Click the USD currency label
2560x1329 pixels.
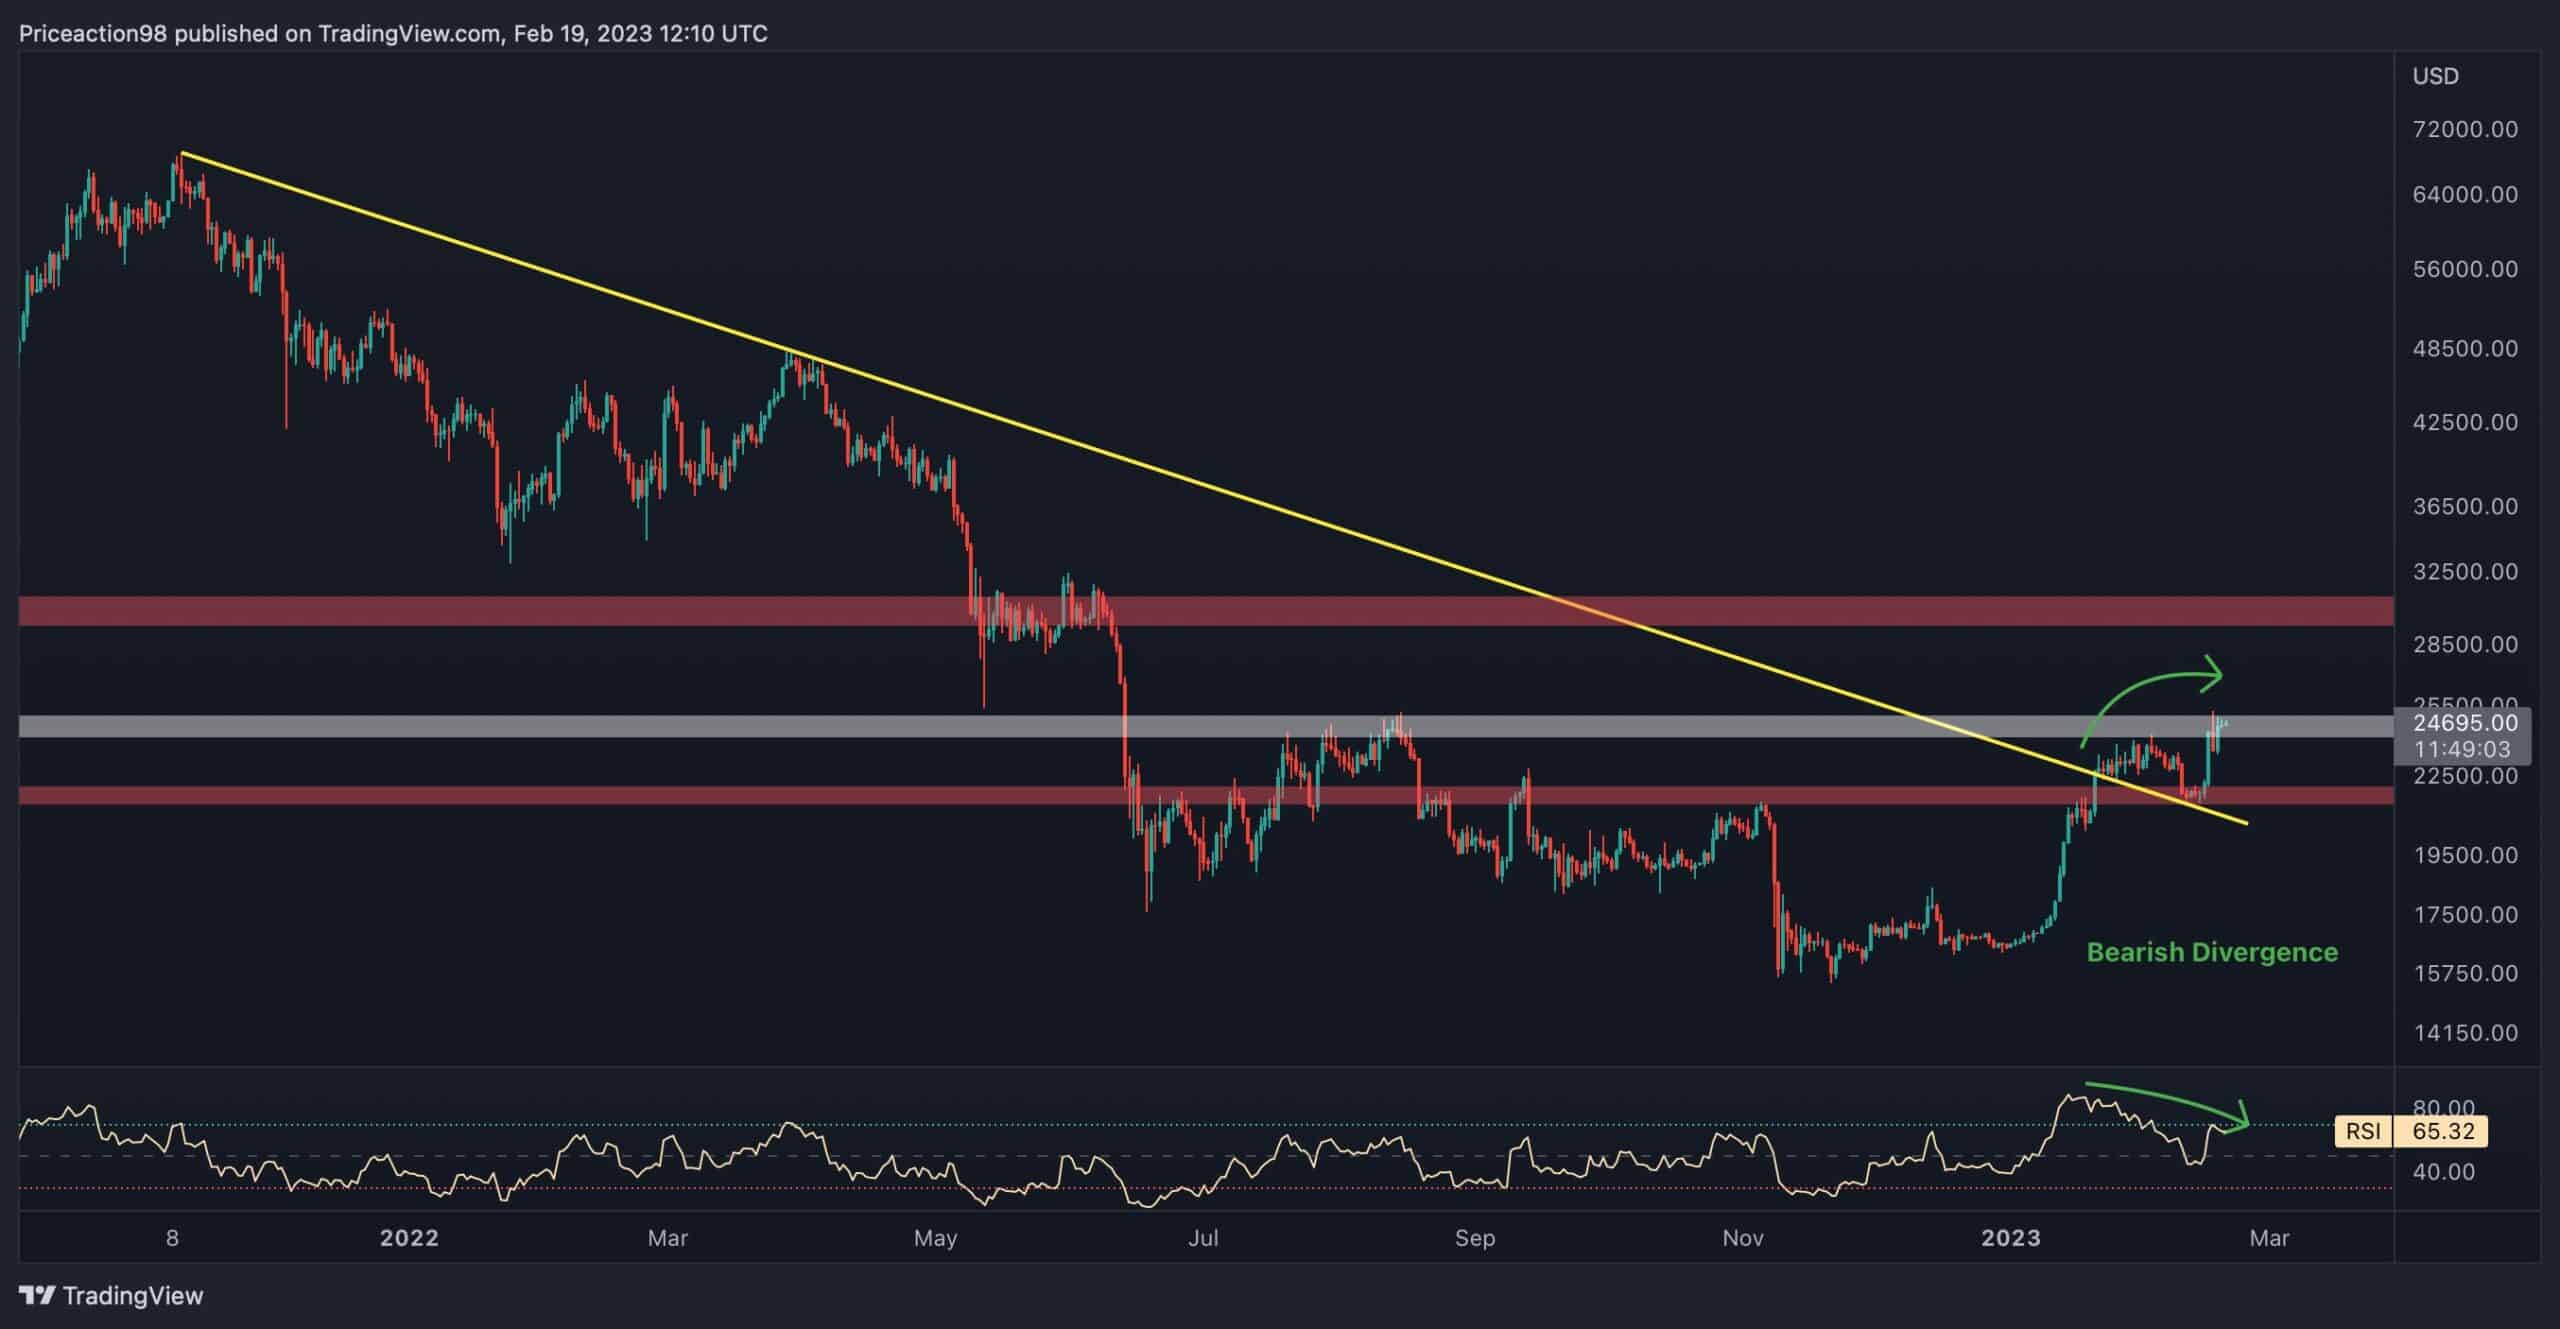[2435, 76]
